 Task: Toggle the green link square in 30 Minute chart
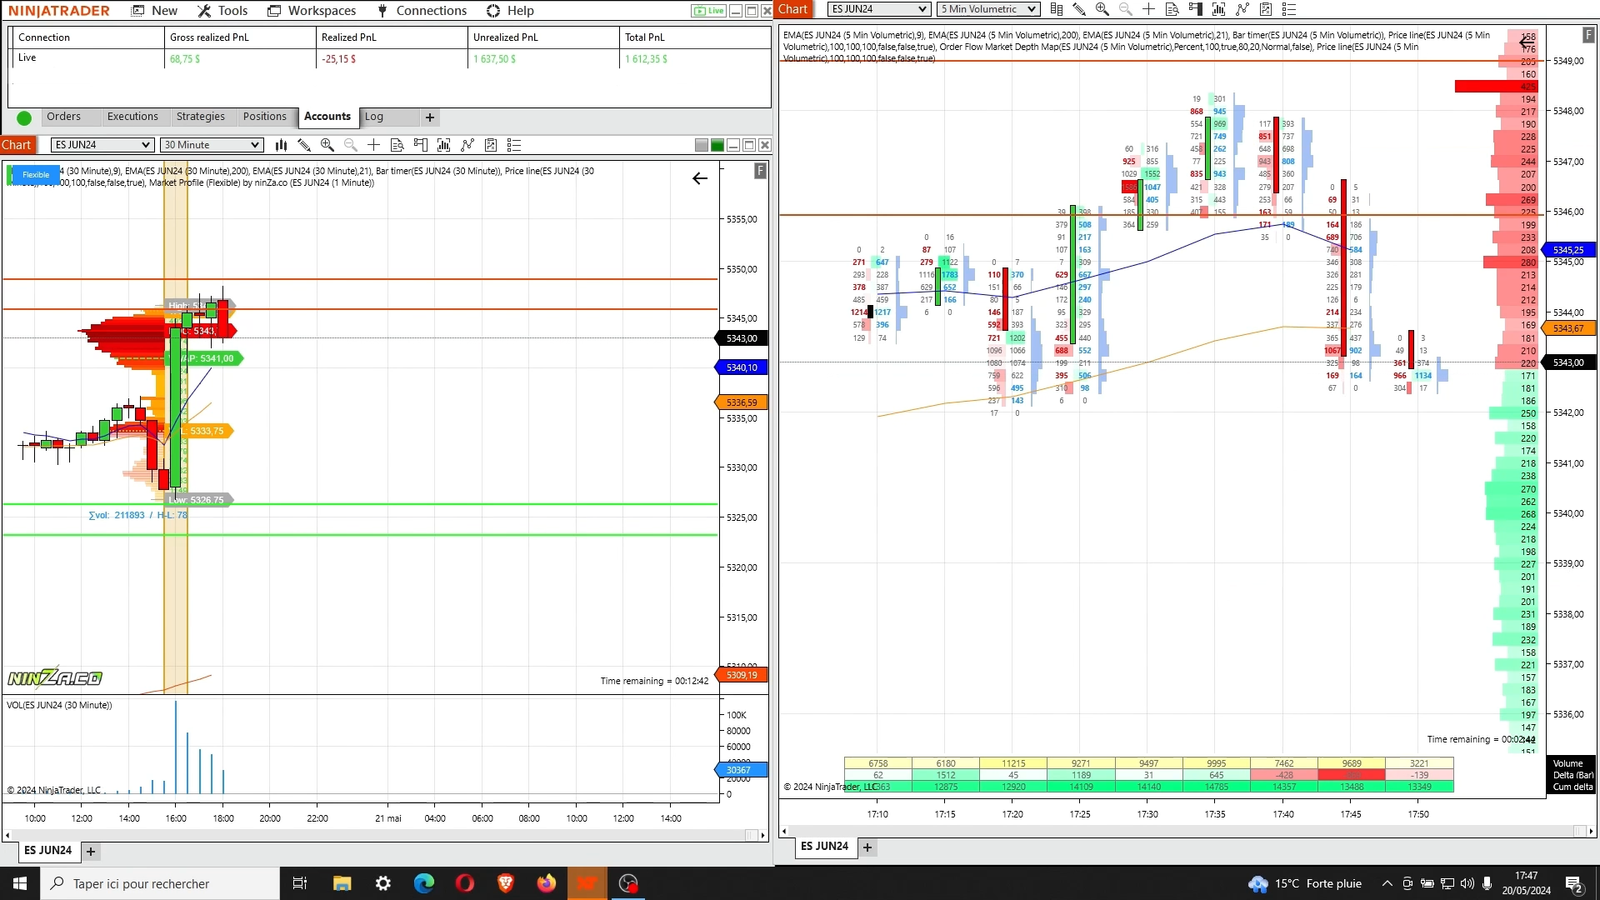coord(717,145)
